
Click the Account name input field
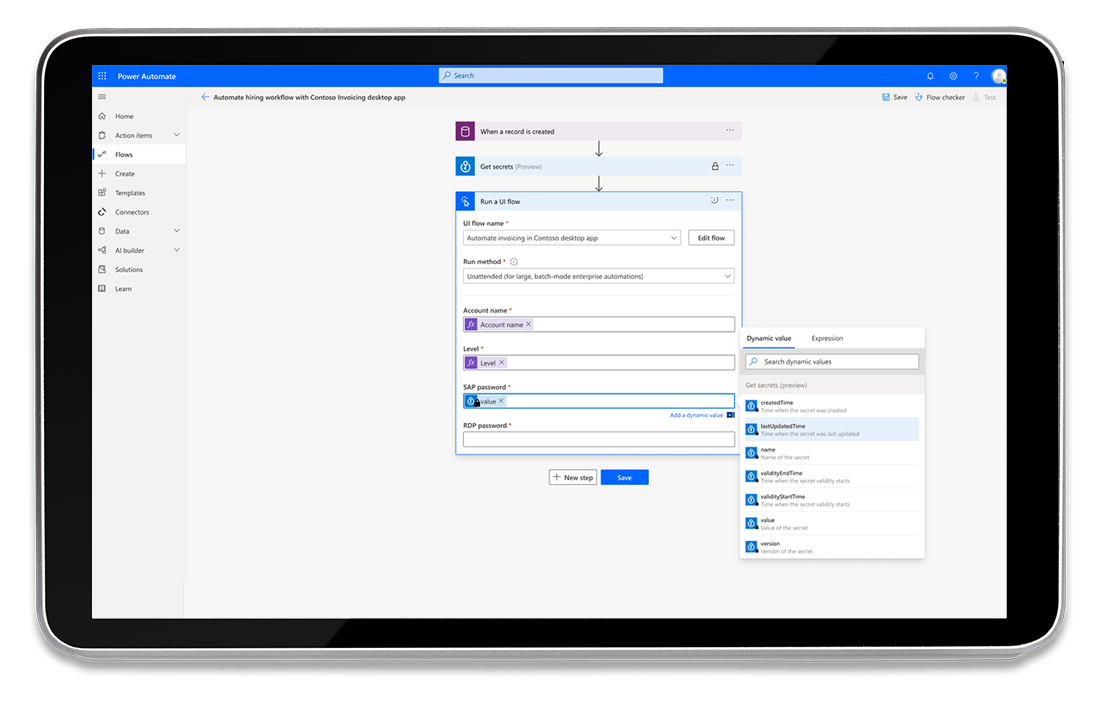(x=598, y=324)
